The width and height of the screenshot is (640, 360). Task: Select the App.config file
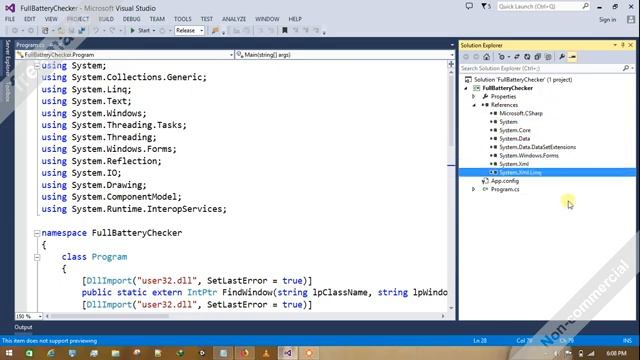505,181
